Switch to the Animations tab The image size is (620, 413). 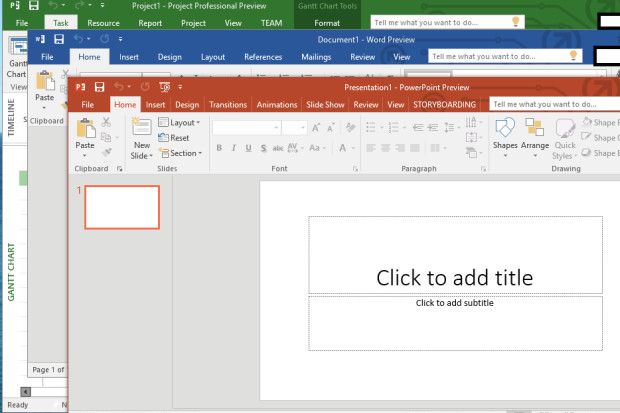click(277, 105)
